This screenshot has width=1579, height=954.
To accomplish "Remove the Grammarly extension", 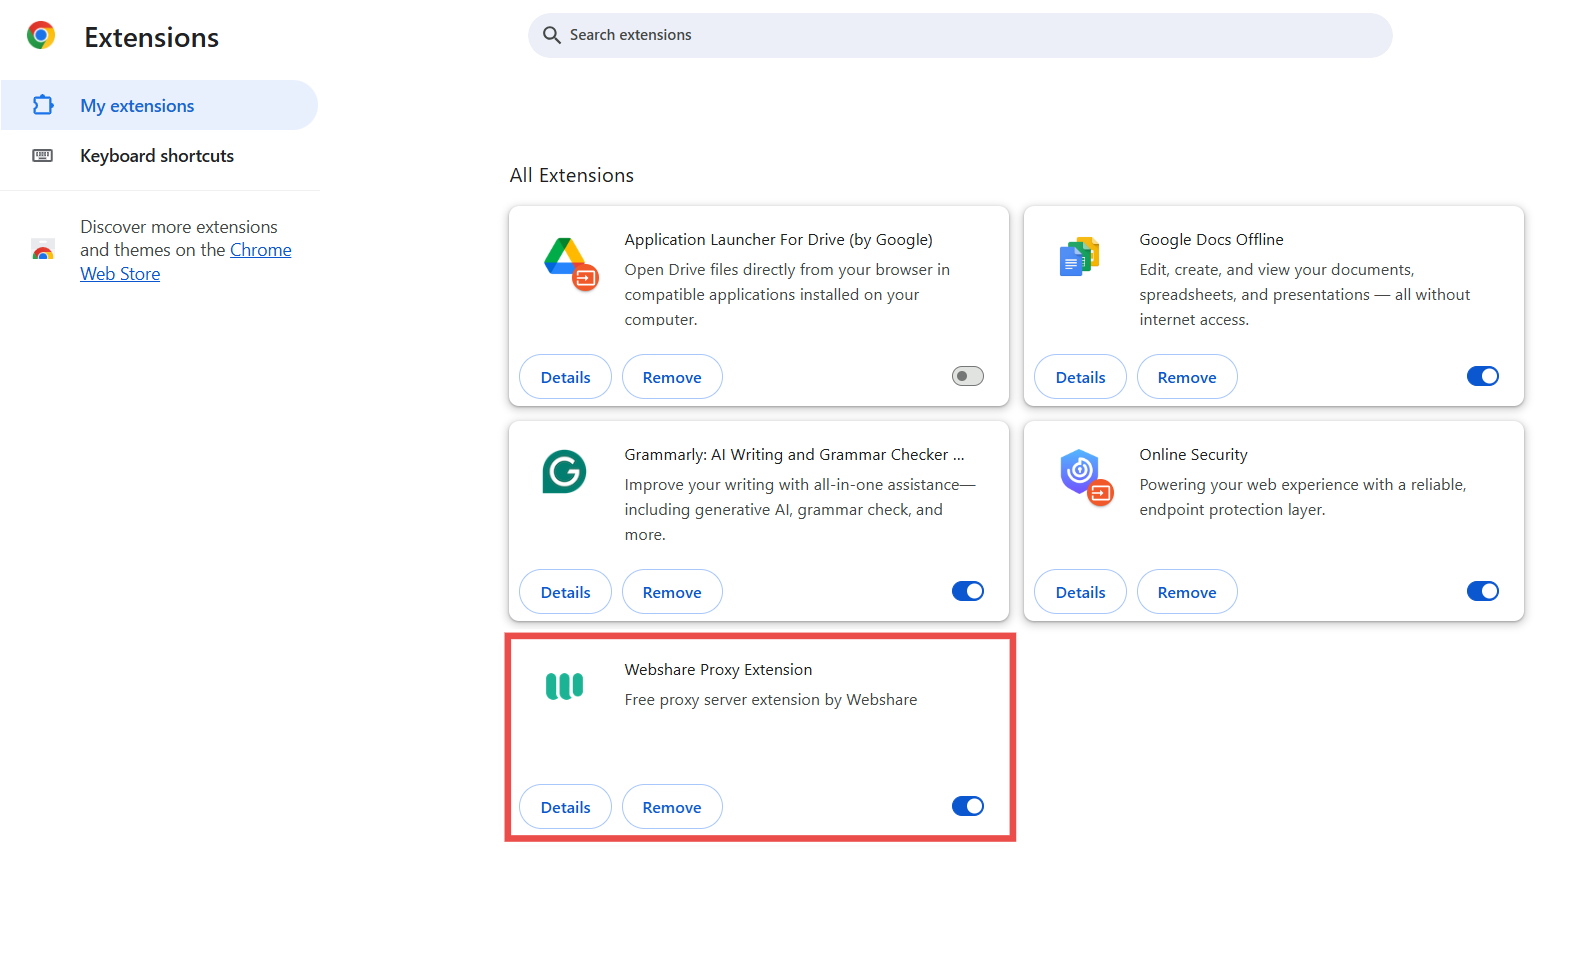I will (672, 592).
